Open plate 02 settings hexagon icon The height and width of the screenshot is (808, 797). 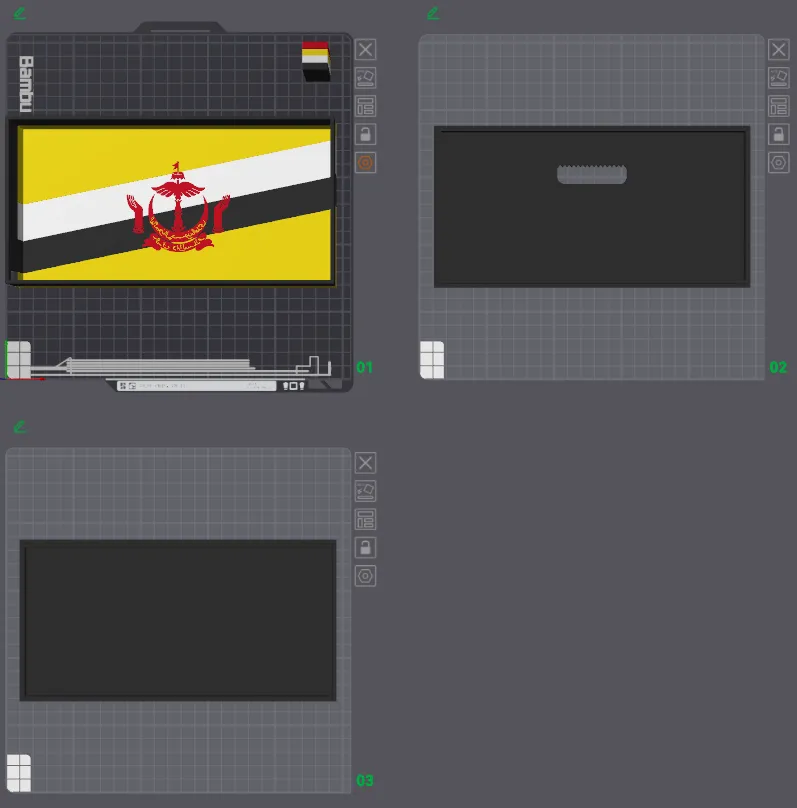point(778,163)
